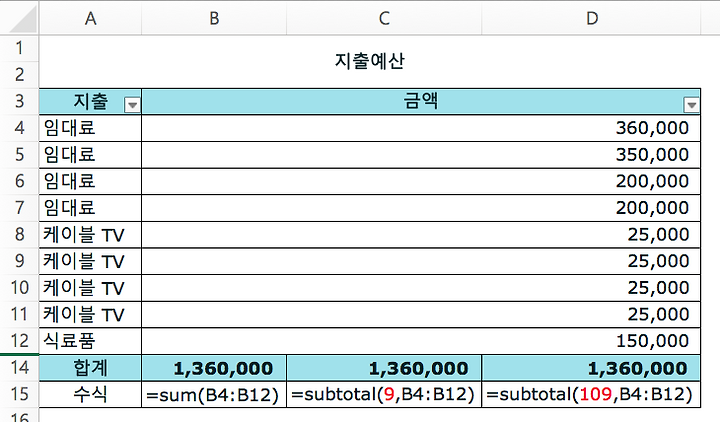Image resolution: width=720 pixels, height=422 pixels.
Task: Select the =subtotal(109,B4:B12) formula cell
Action: tap(591, 394)
